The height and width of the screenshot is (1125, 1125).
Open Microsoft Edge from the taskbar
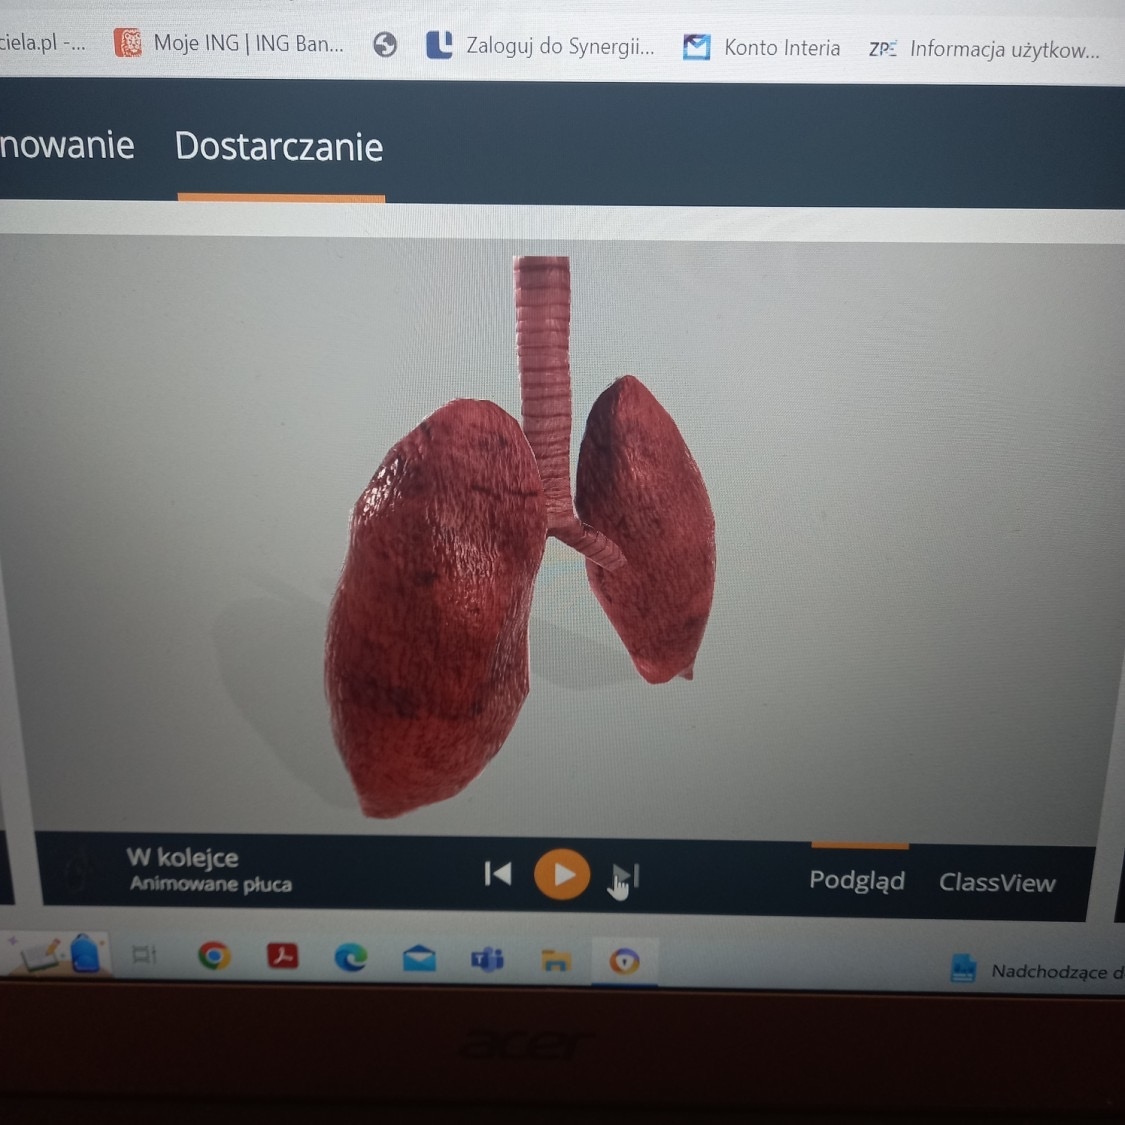tap(350, 958)
